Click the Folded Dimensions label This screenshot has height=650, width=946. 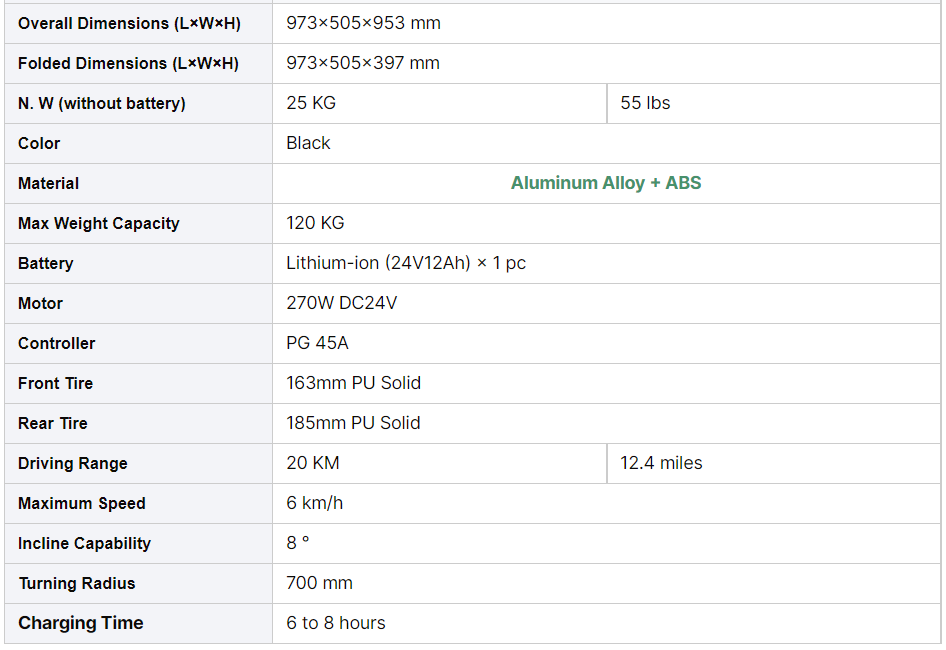pos(128,63)
